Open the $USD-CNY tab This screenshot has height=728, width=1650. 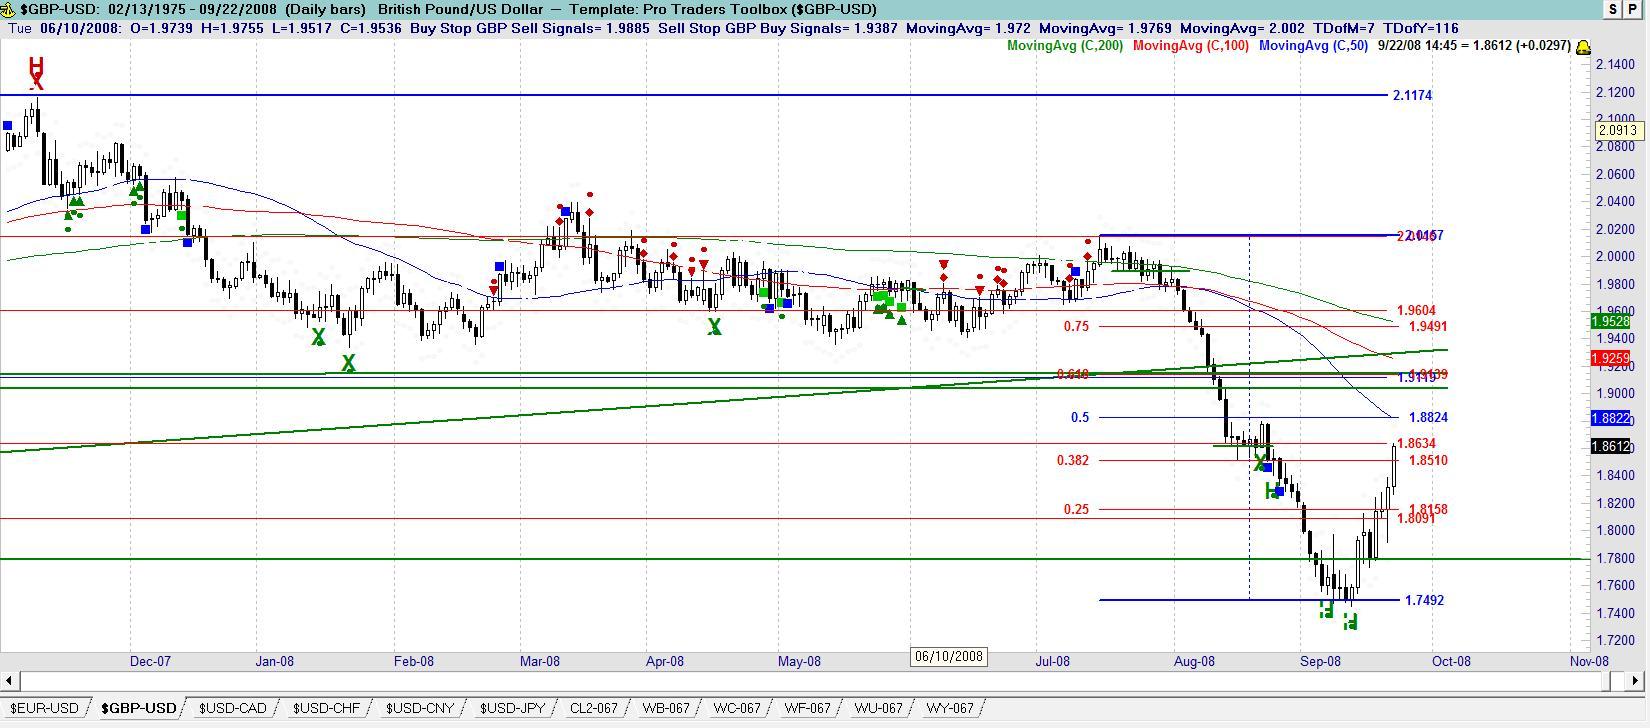(x=419, y=708)
